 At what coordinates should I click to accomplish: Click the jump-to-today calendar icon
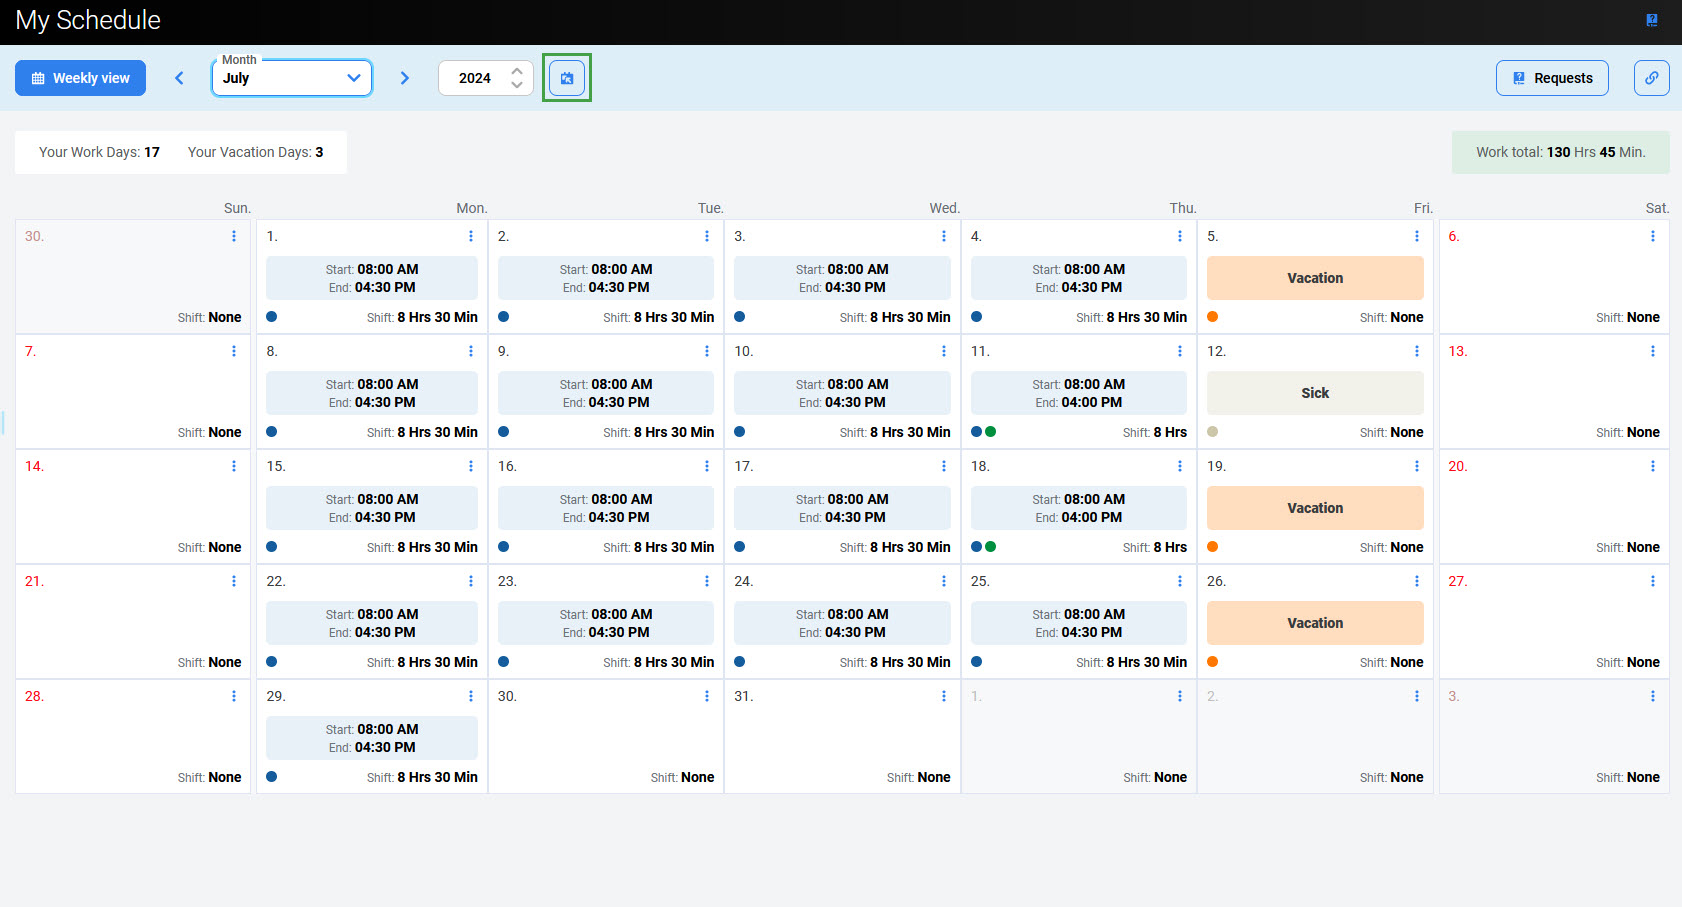click(567, 78)
